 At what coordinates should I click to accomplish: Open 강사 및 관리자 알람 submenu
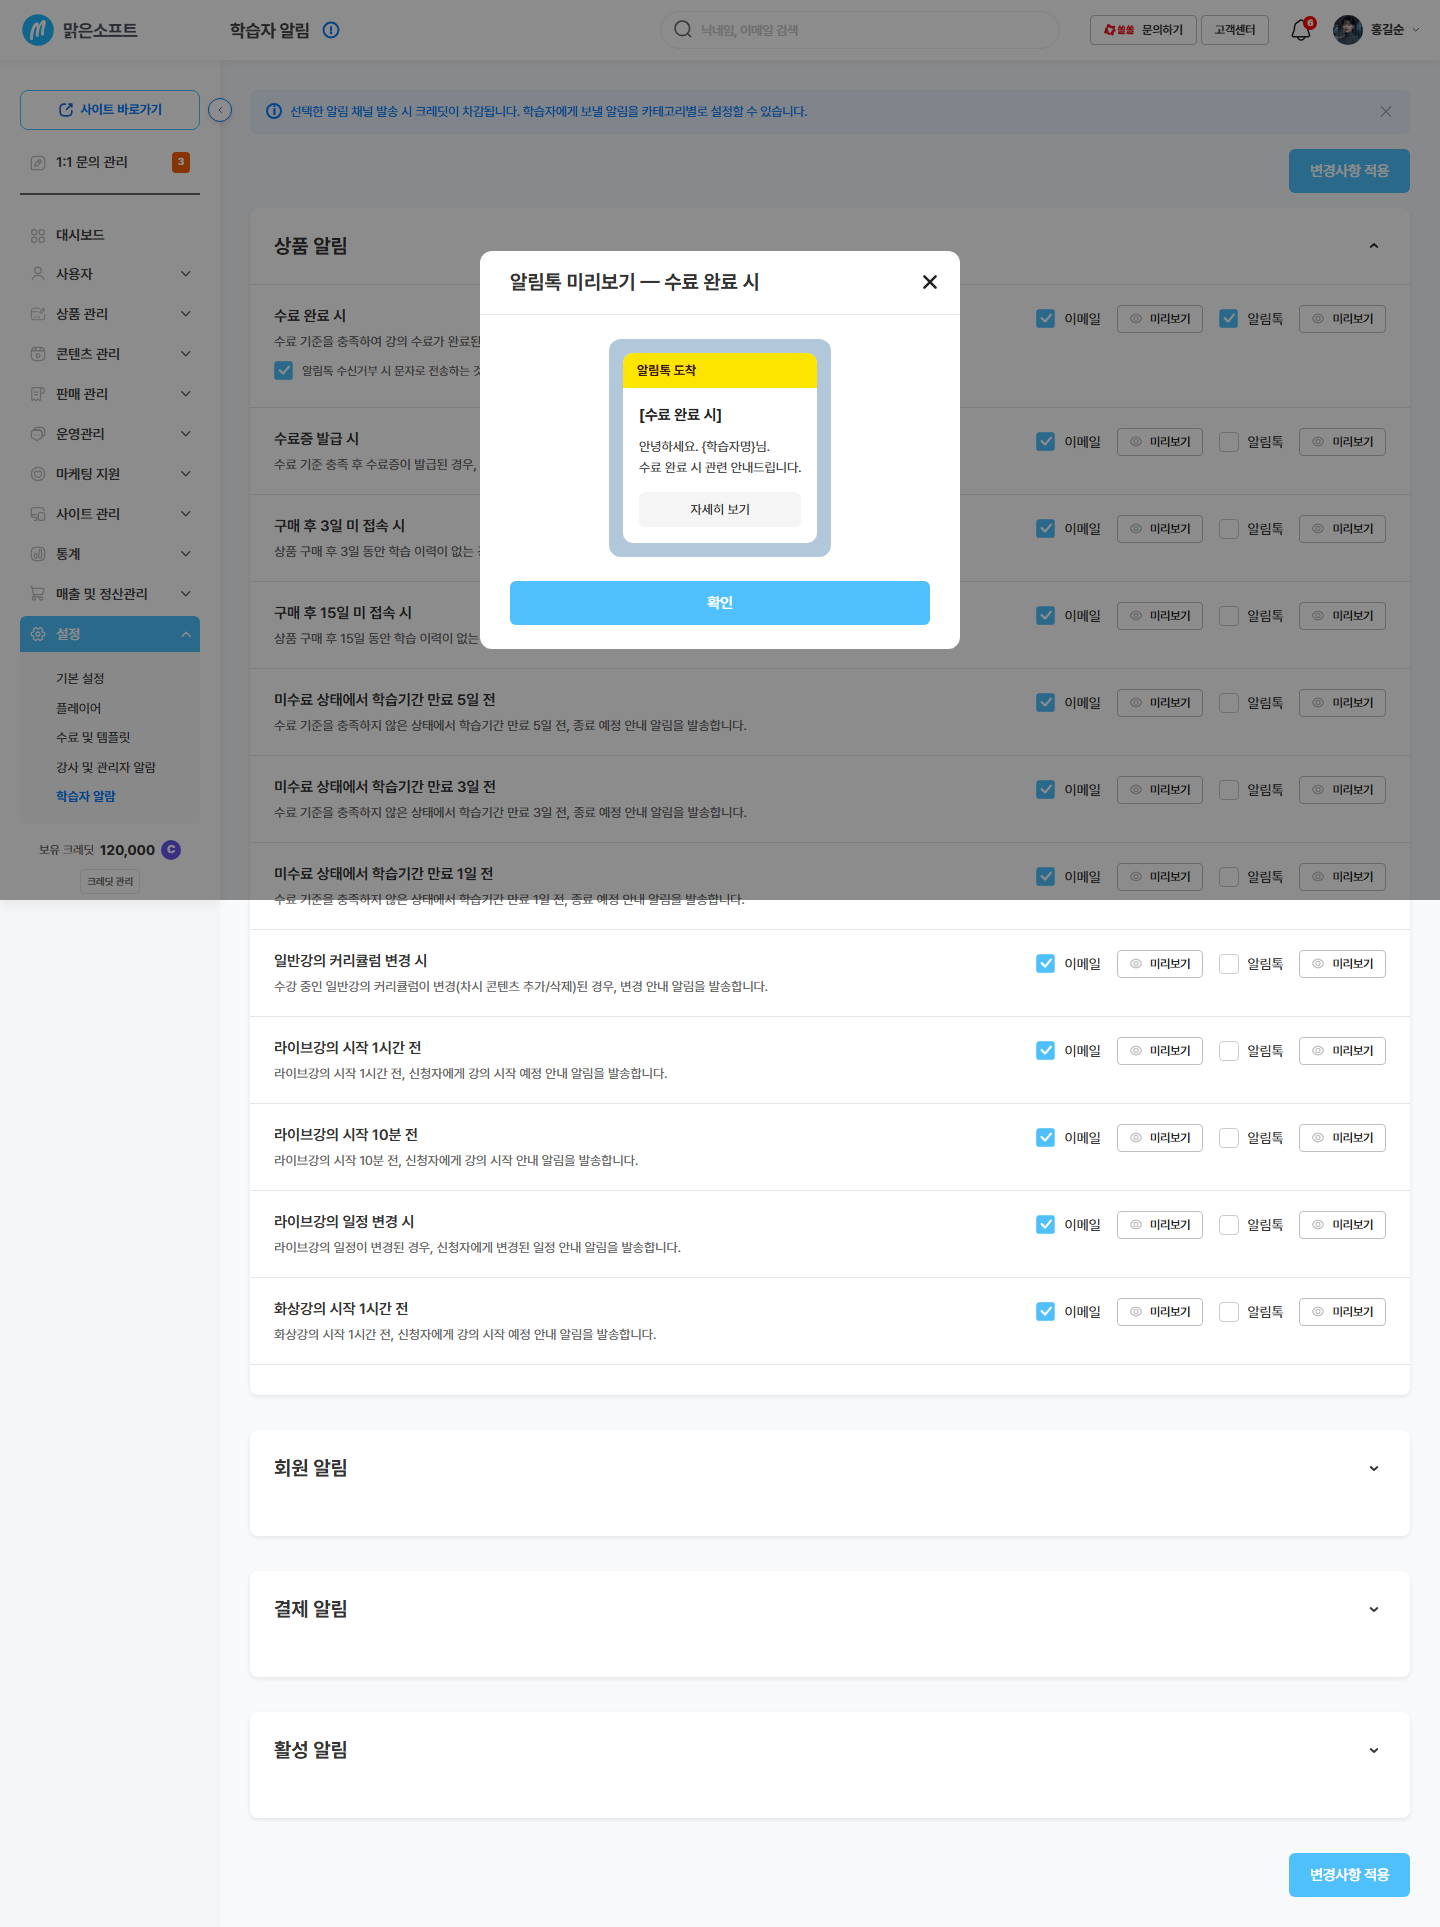[106, 767]
